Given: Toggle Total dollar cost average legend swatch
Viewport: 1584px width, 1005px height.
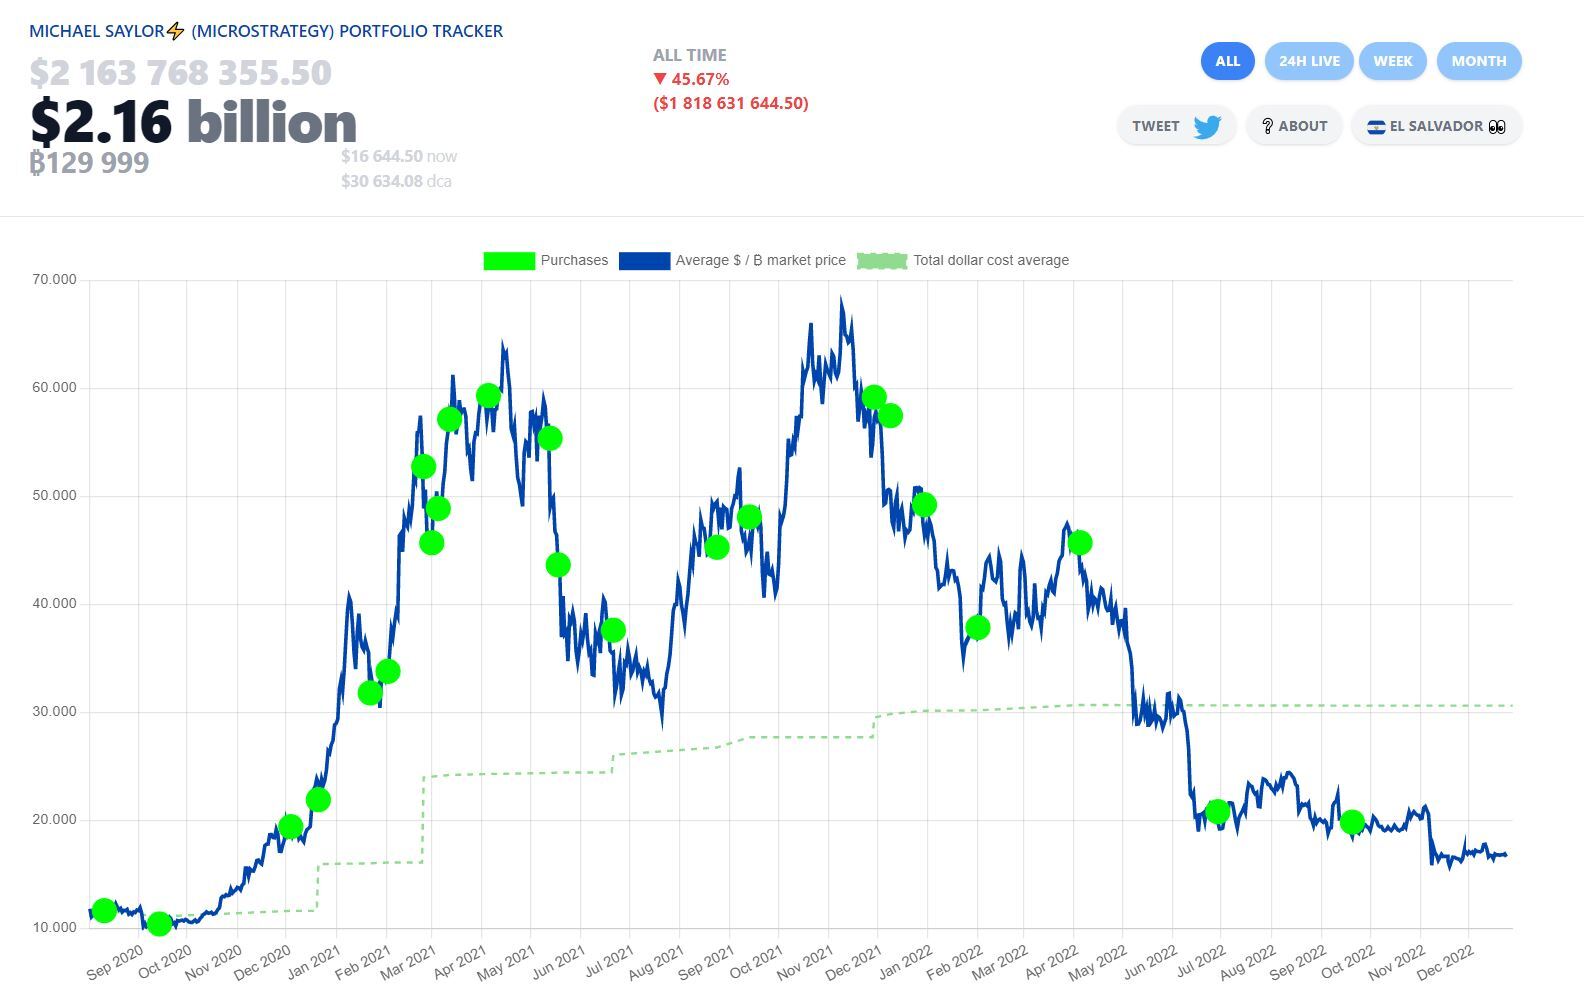Looking at the screenshot, I should [x=882, y=261].
